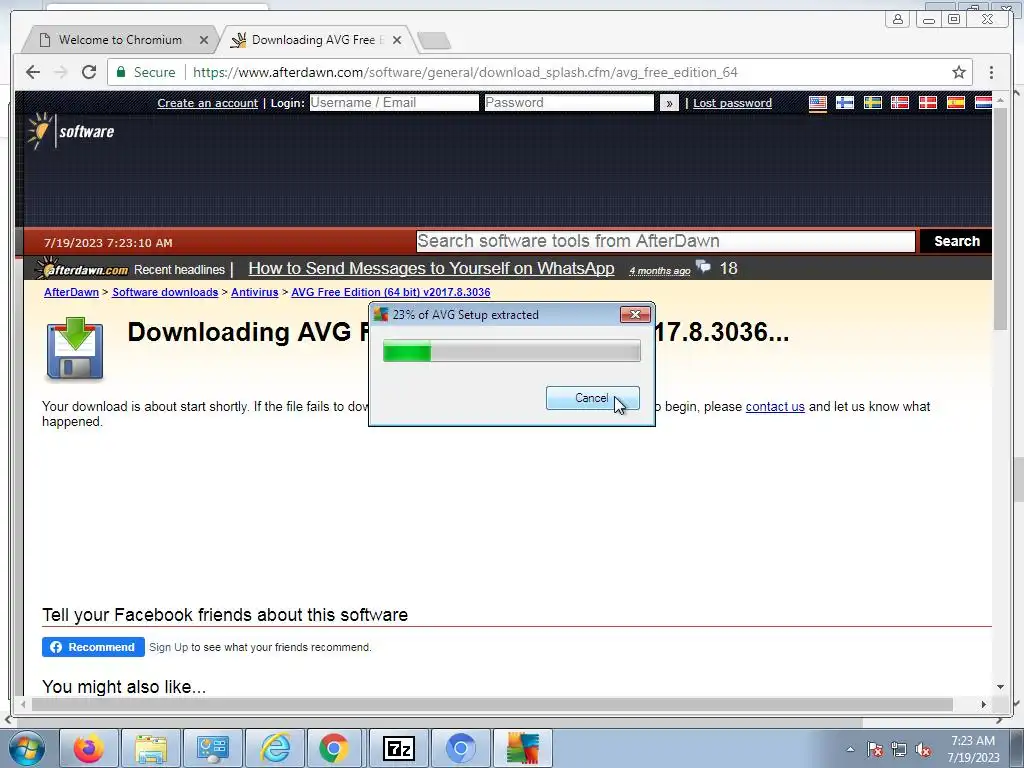
Task: Switch to Welcome to Chromium tab
Action: [x=121, y=40]
